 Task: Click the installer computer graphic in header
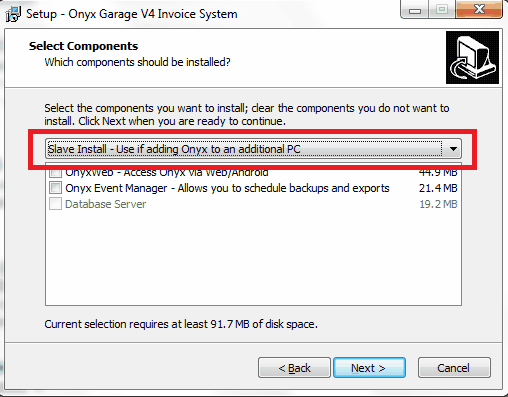click(x=472, y=57)
